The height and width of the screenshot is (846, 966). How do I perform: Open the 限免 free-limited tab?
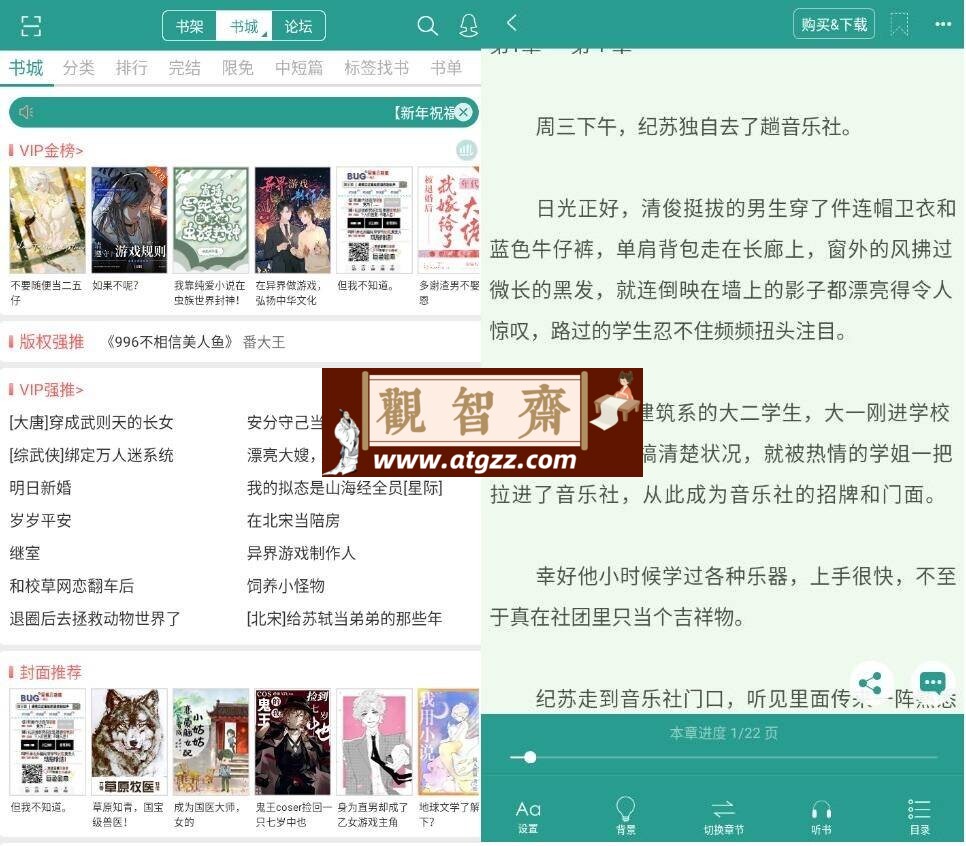tap(238, 67)
